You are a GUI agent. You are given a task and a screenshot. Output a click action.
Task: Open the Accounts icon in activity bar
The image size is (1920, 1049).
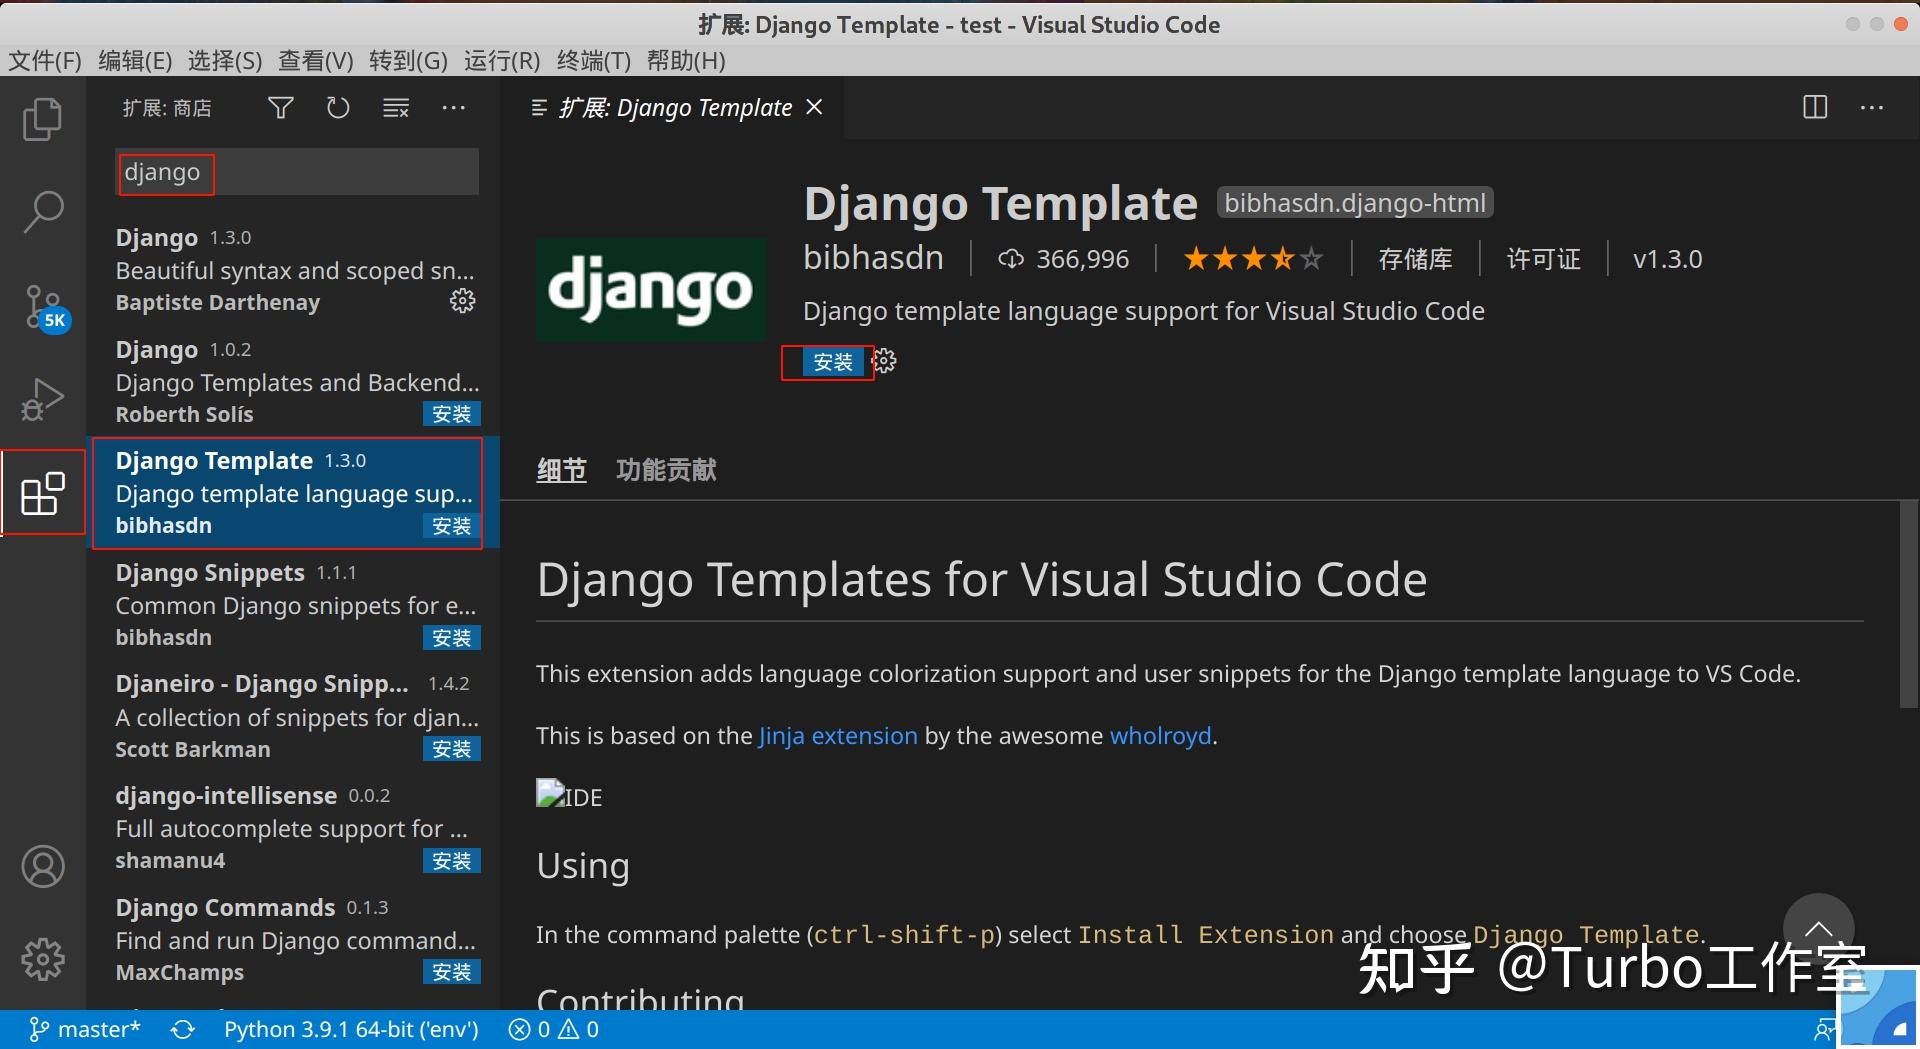point(42,866)
